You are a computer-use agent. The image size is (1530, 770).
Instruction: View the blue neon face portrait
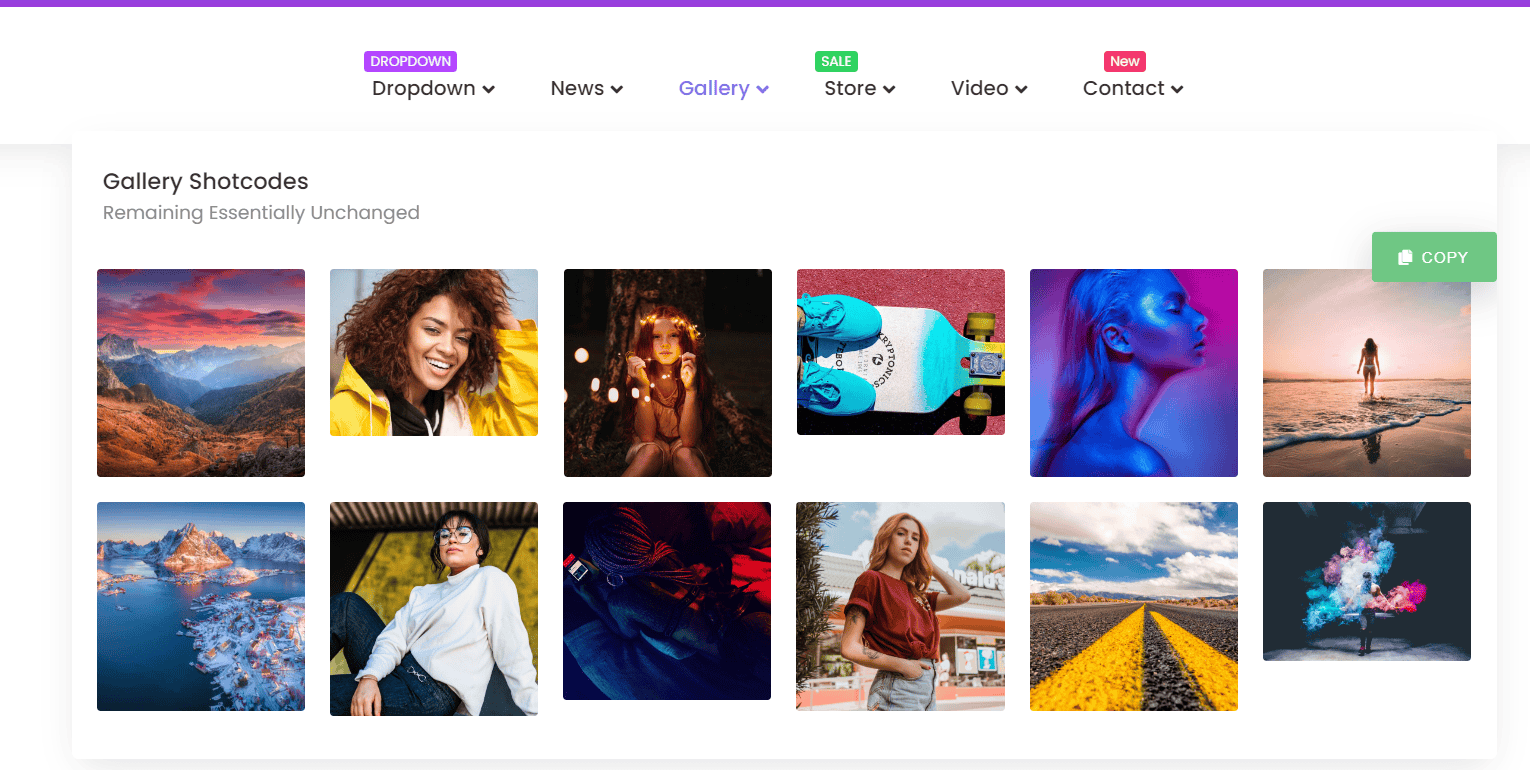(x=1133, y=372)
